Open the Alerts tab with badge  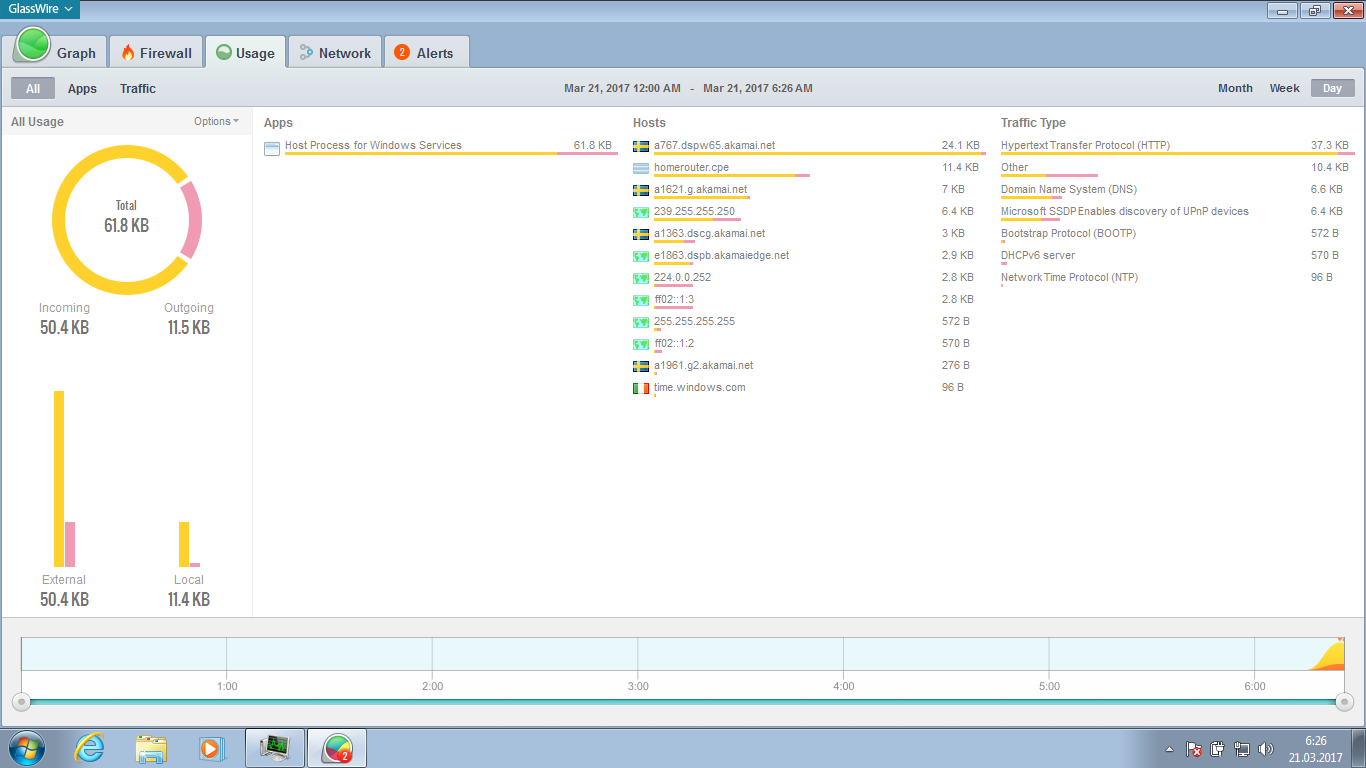(x=424, y=53)
